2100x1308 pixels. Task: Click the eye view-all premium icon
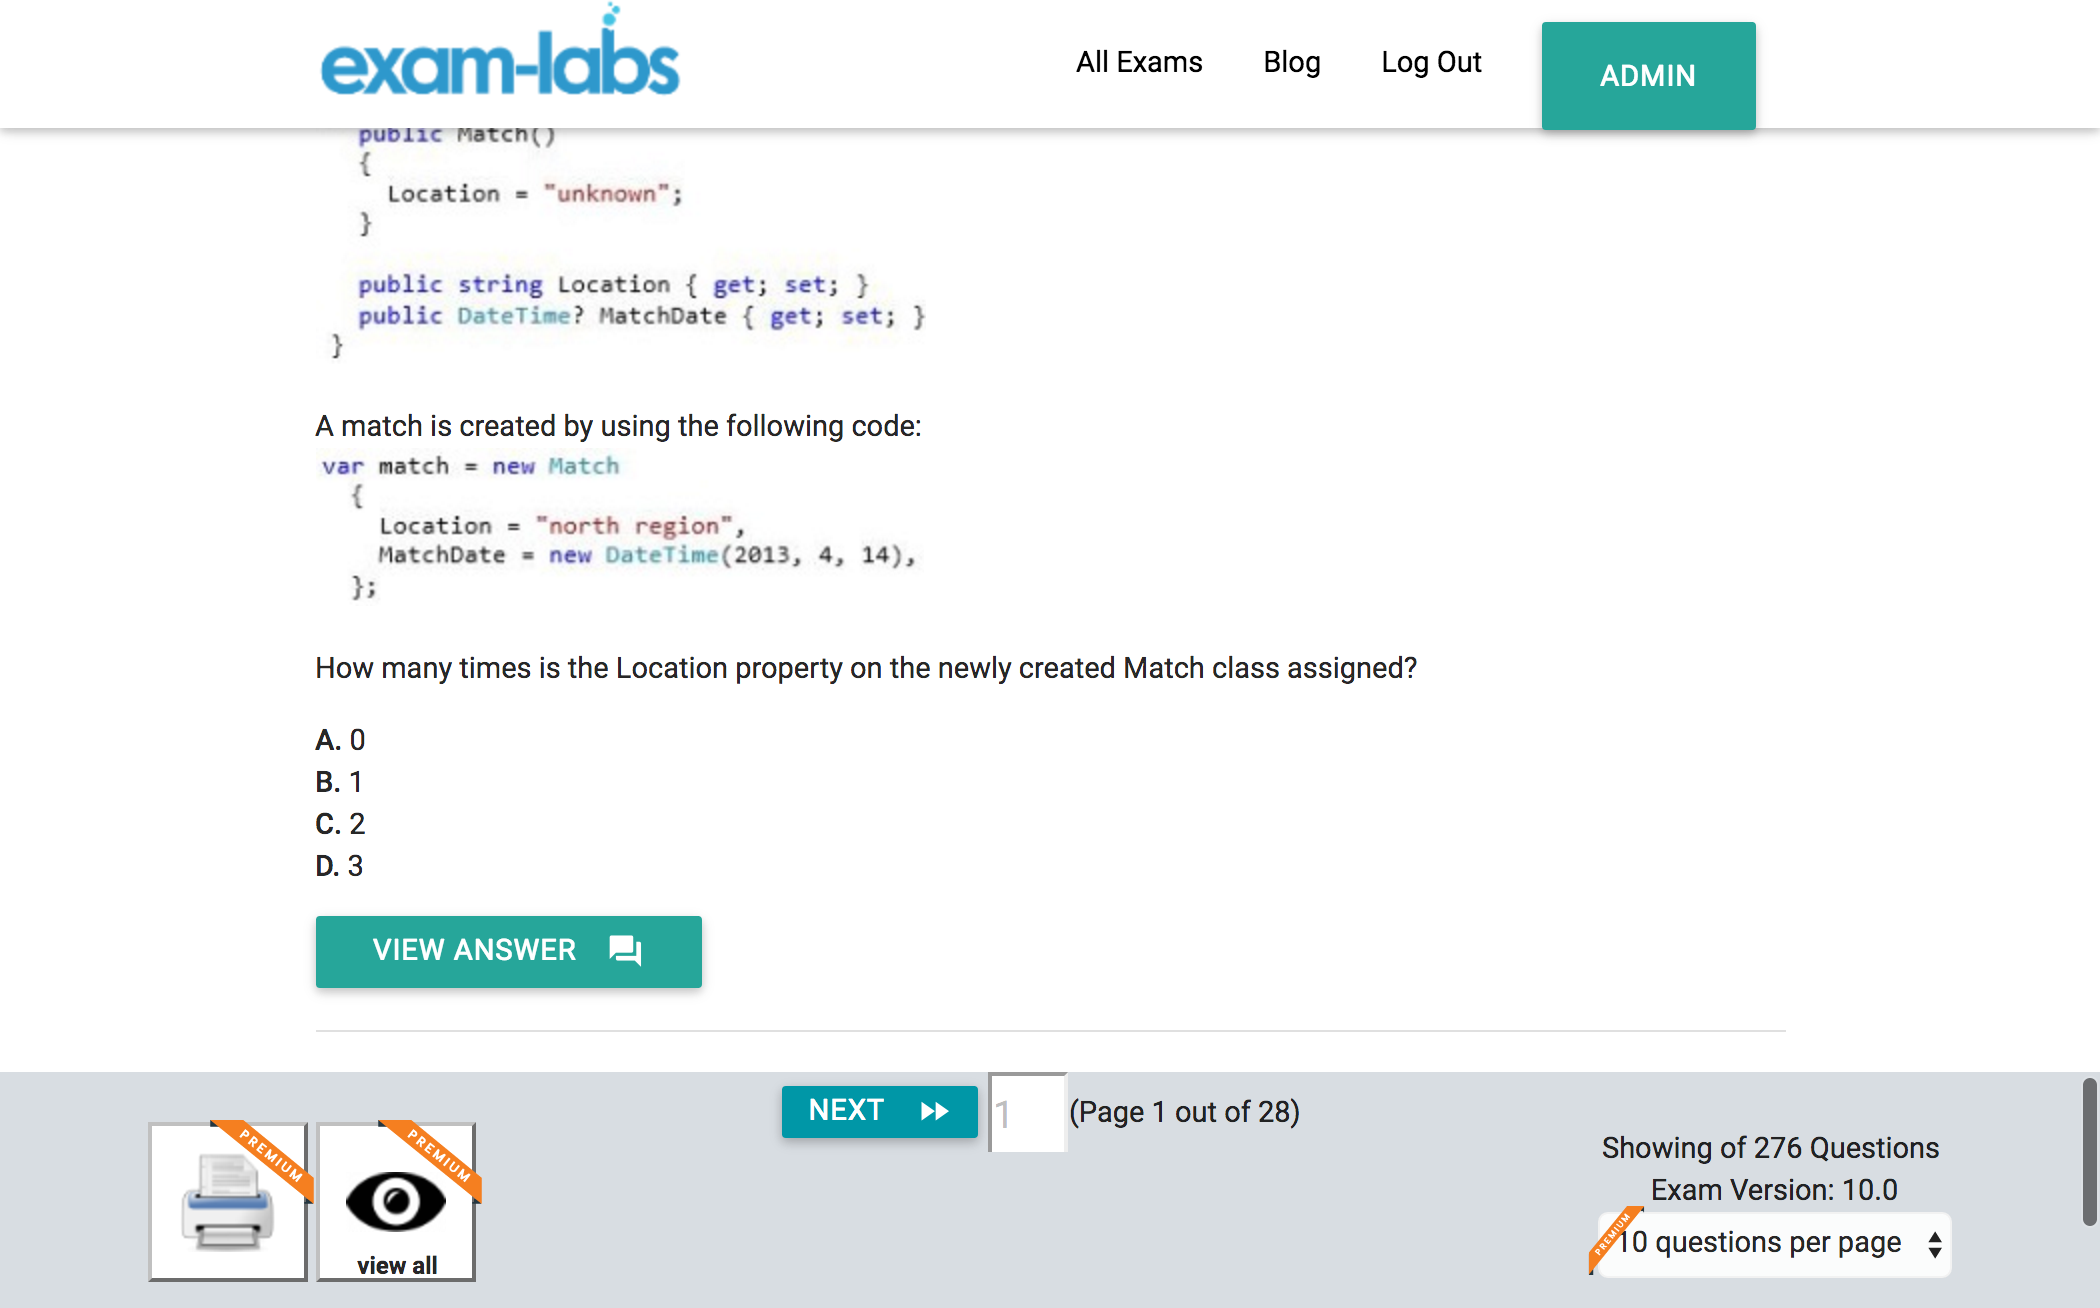click(x=396, y=1198)
